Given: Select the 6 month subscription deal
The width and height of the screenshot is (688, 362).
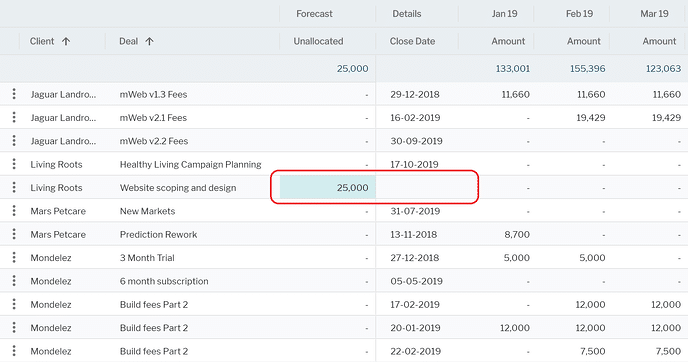Looking at the screenshot, I should tap(164, 281).
